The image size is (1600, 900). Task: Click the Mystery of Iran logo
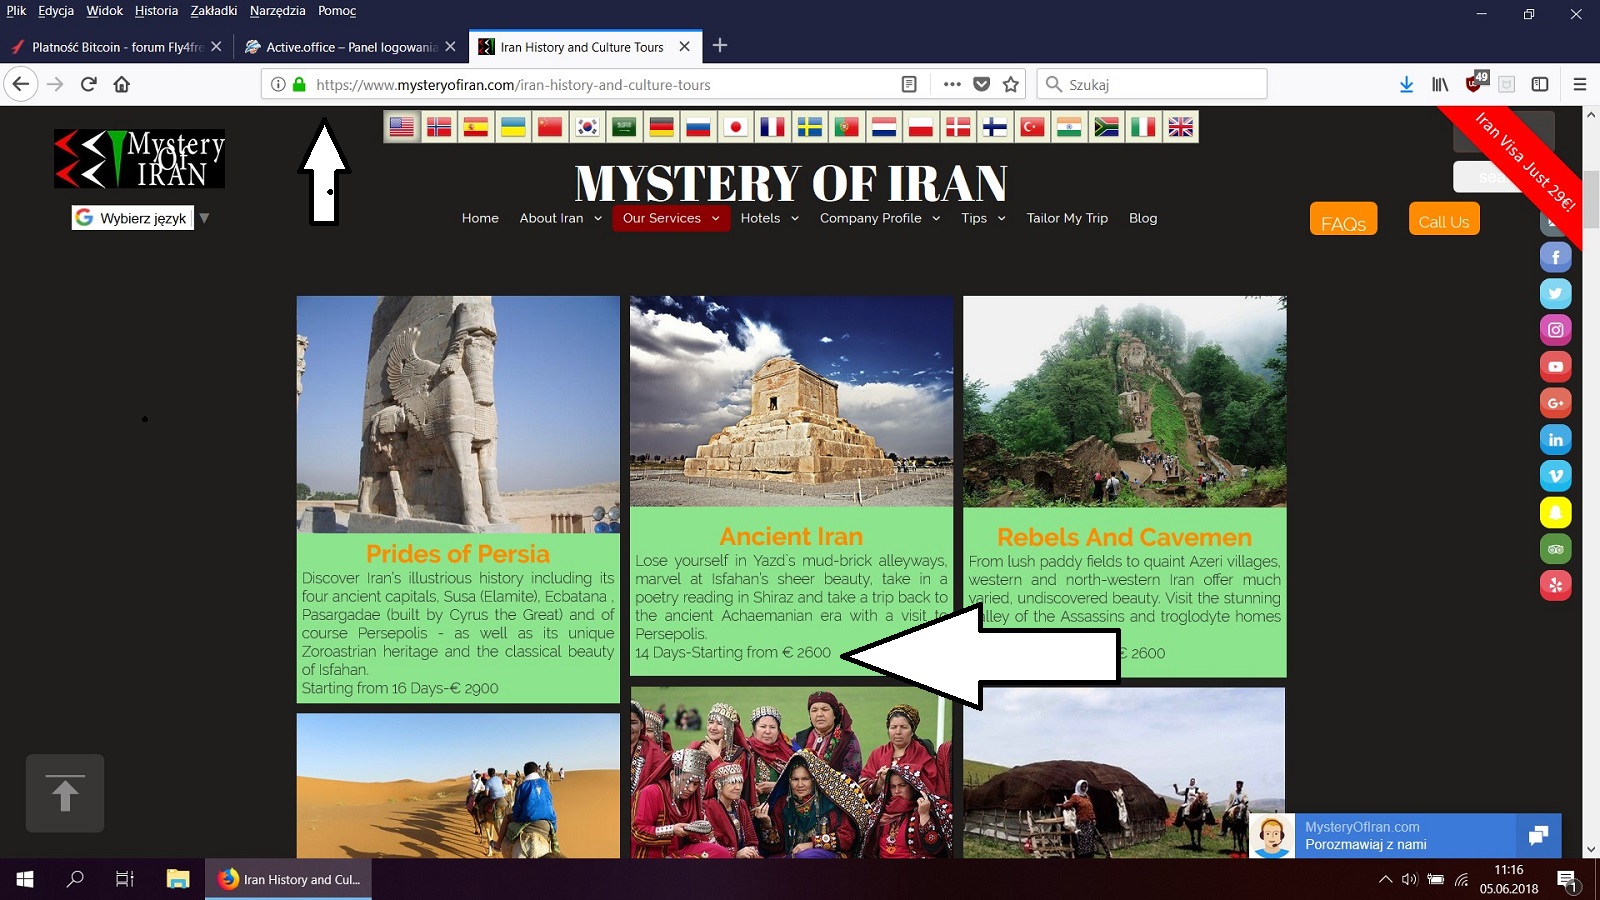click(x=139, y=158)
